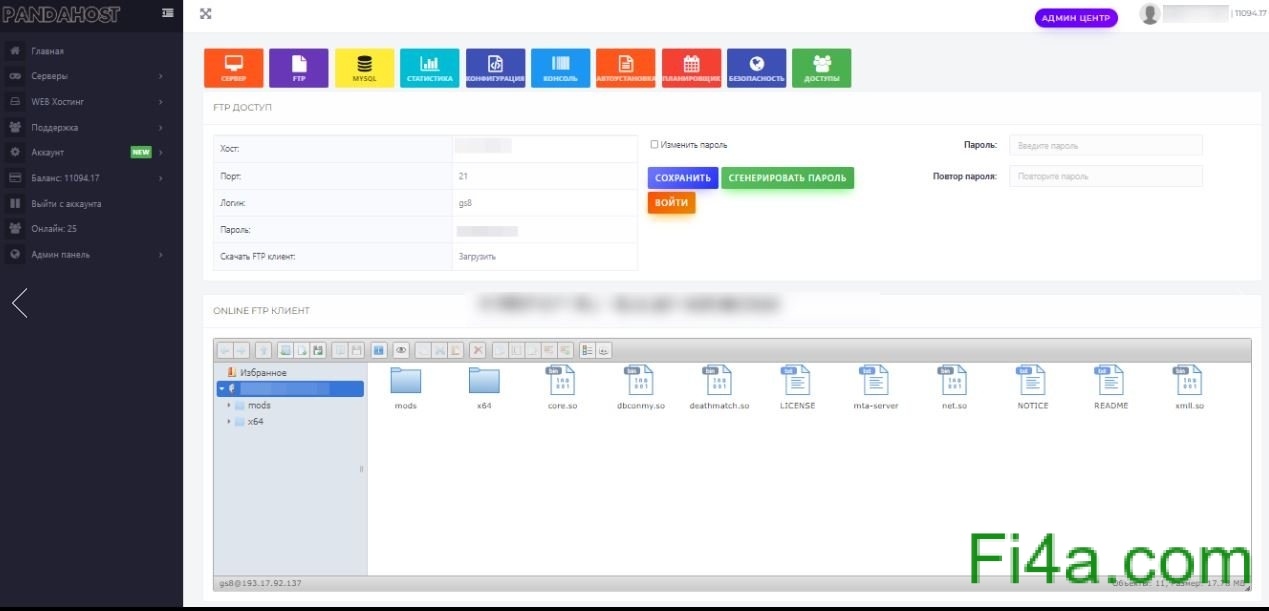The width and height of the screenshot is (1269, 611).
Task: Click the Пароль input field
Action: (1105, 146)
